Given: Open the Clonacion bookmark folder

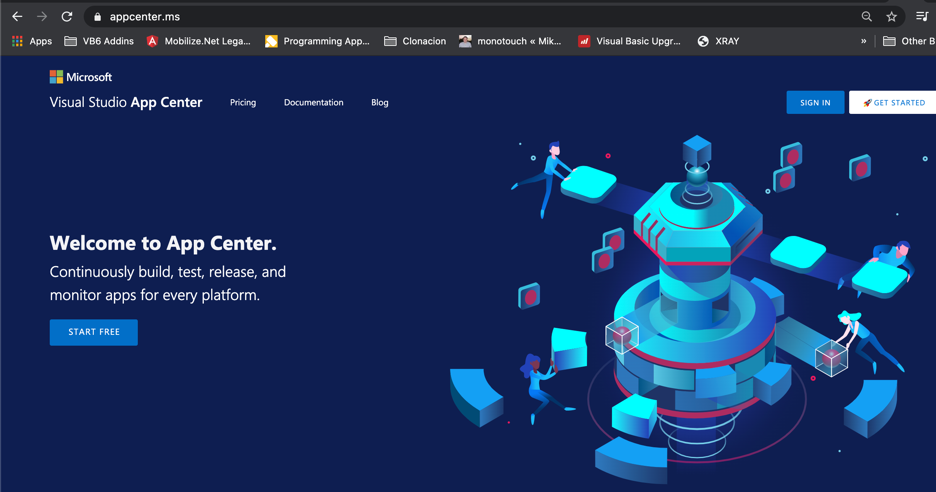Looking at the screenshot, I should pyautogui.click(x=415, y=41).
